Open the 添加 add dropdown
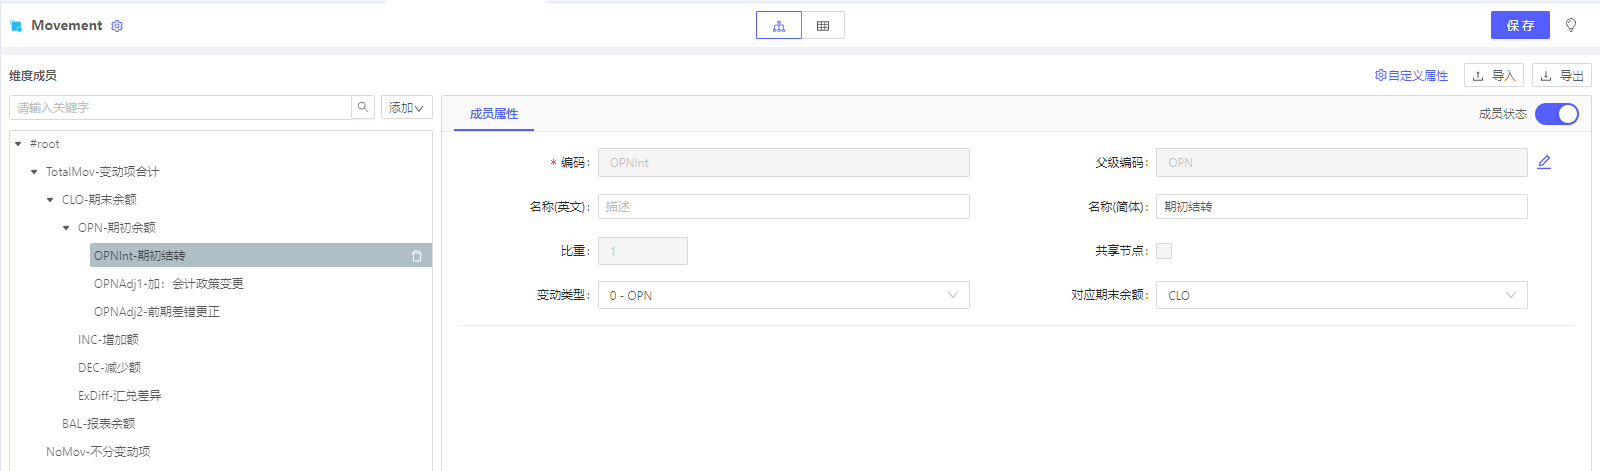 click(x=406, y=108)
